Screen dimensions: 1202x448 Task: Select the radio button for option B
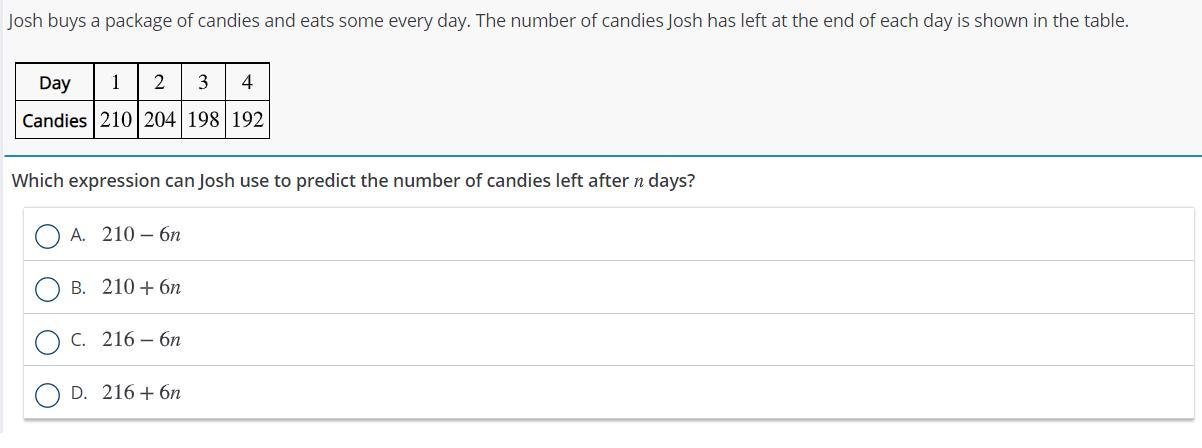(47, 289)
